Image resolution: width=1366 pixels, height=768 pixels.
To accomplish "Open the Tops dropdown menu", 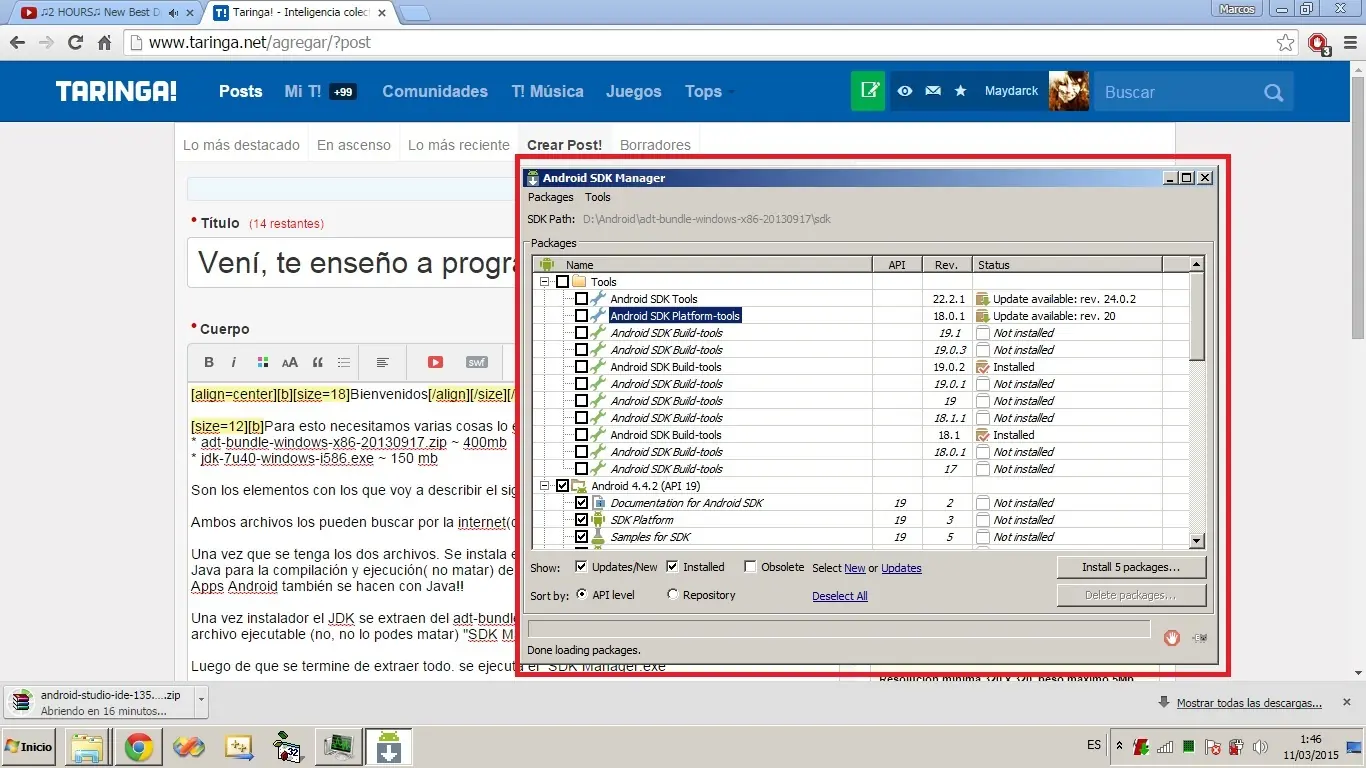I will coord(709,91).
